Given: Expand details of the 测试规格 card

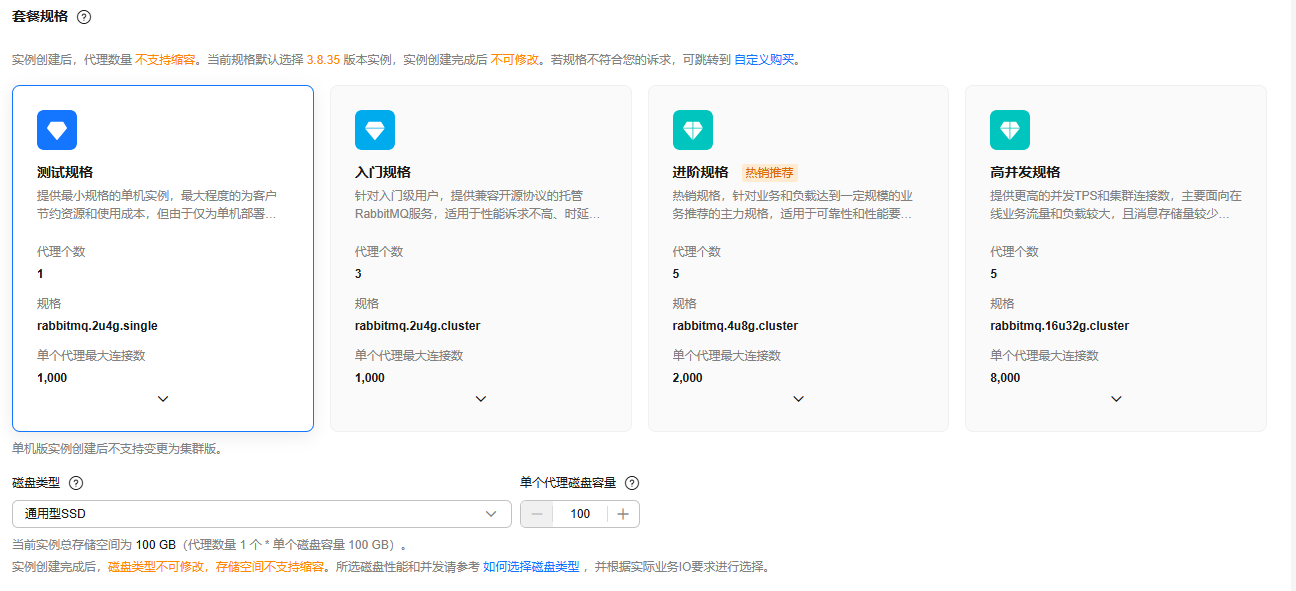Looking at the screenshot, I should 163,399.
